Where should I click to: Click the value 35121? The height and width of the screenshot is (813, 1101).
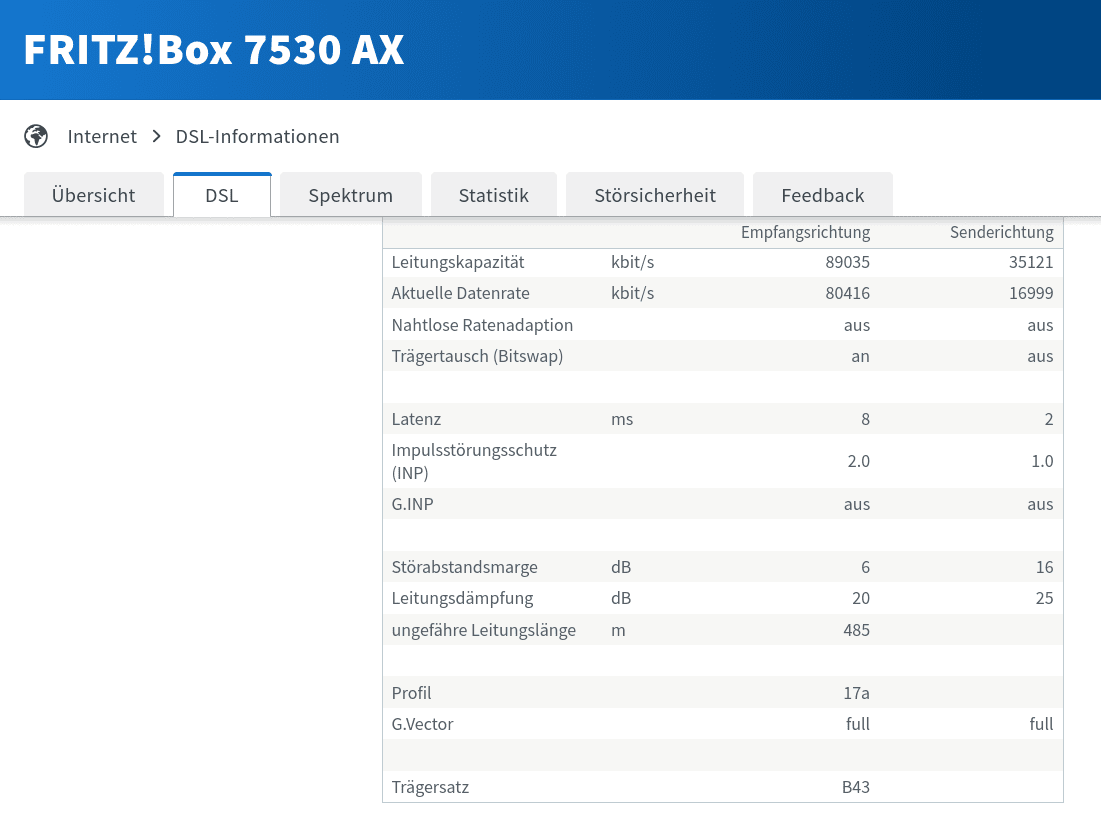click(x=1031, y=263)
